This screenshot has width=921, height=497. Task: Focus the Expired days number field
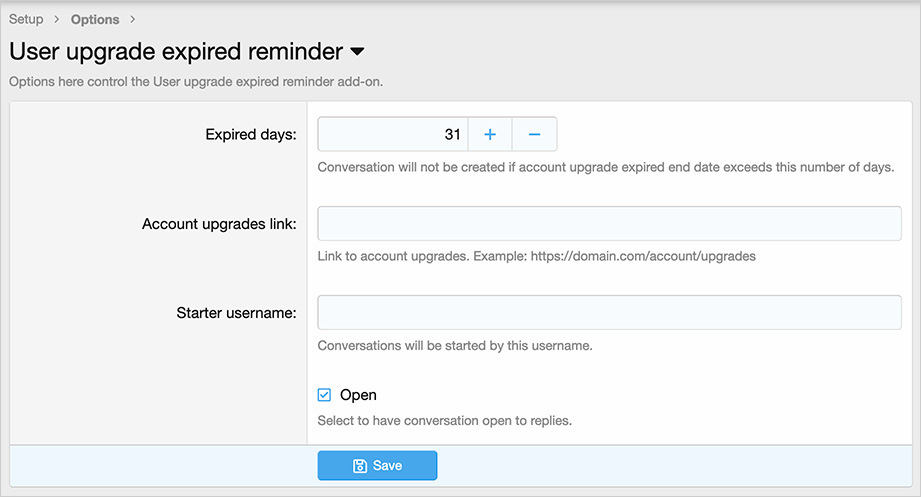coord(392,134)
